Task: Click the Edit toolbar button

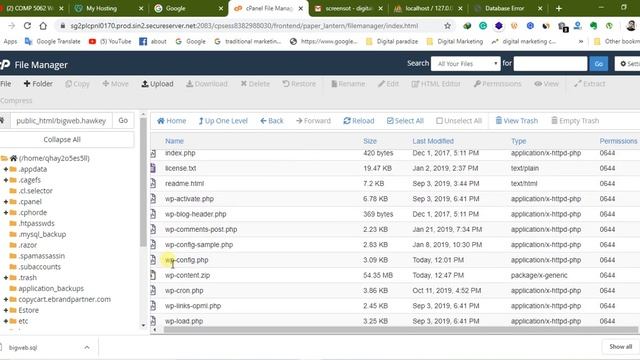Action: click(x=388, y=84)
